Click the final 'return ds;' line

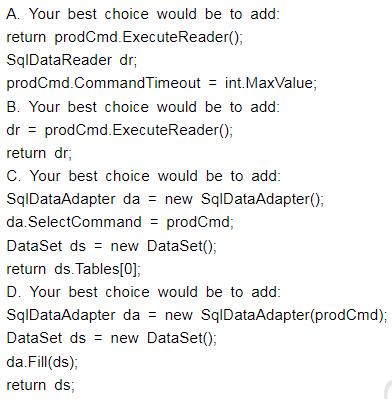pos(41,385)
